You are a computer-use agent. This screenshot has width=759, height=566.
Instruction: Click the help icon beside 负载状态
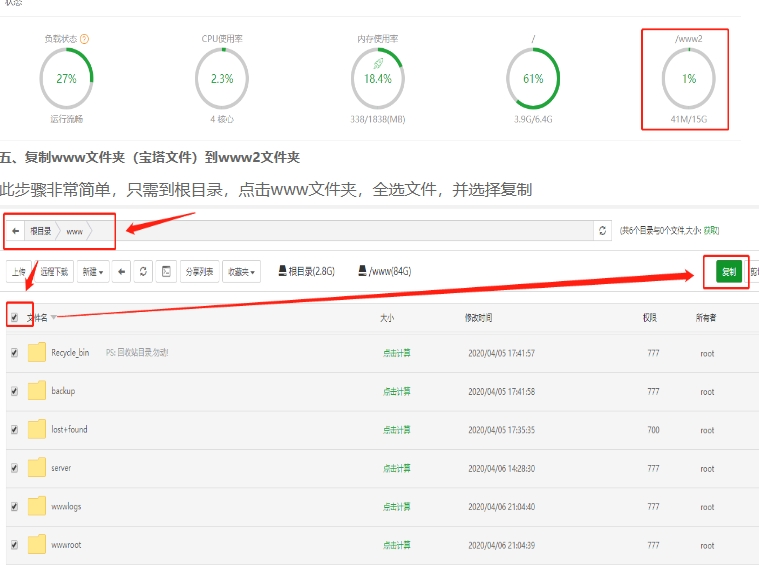pyautogui.click(x=84, y=39)
